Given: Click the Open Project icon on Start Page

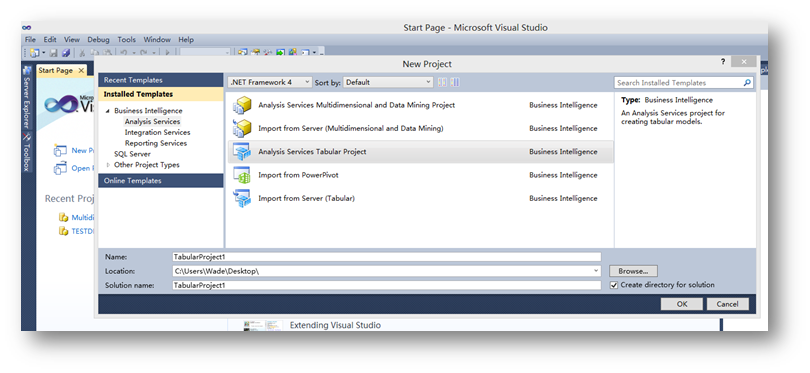Looking at the screenshot, I should (60, 168).
